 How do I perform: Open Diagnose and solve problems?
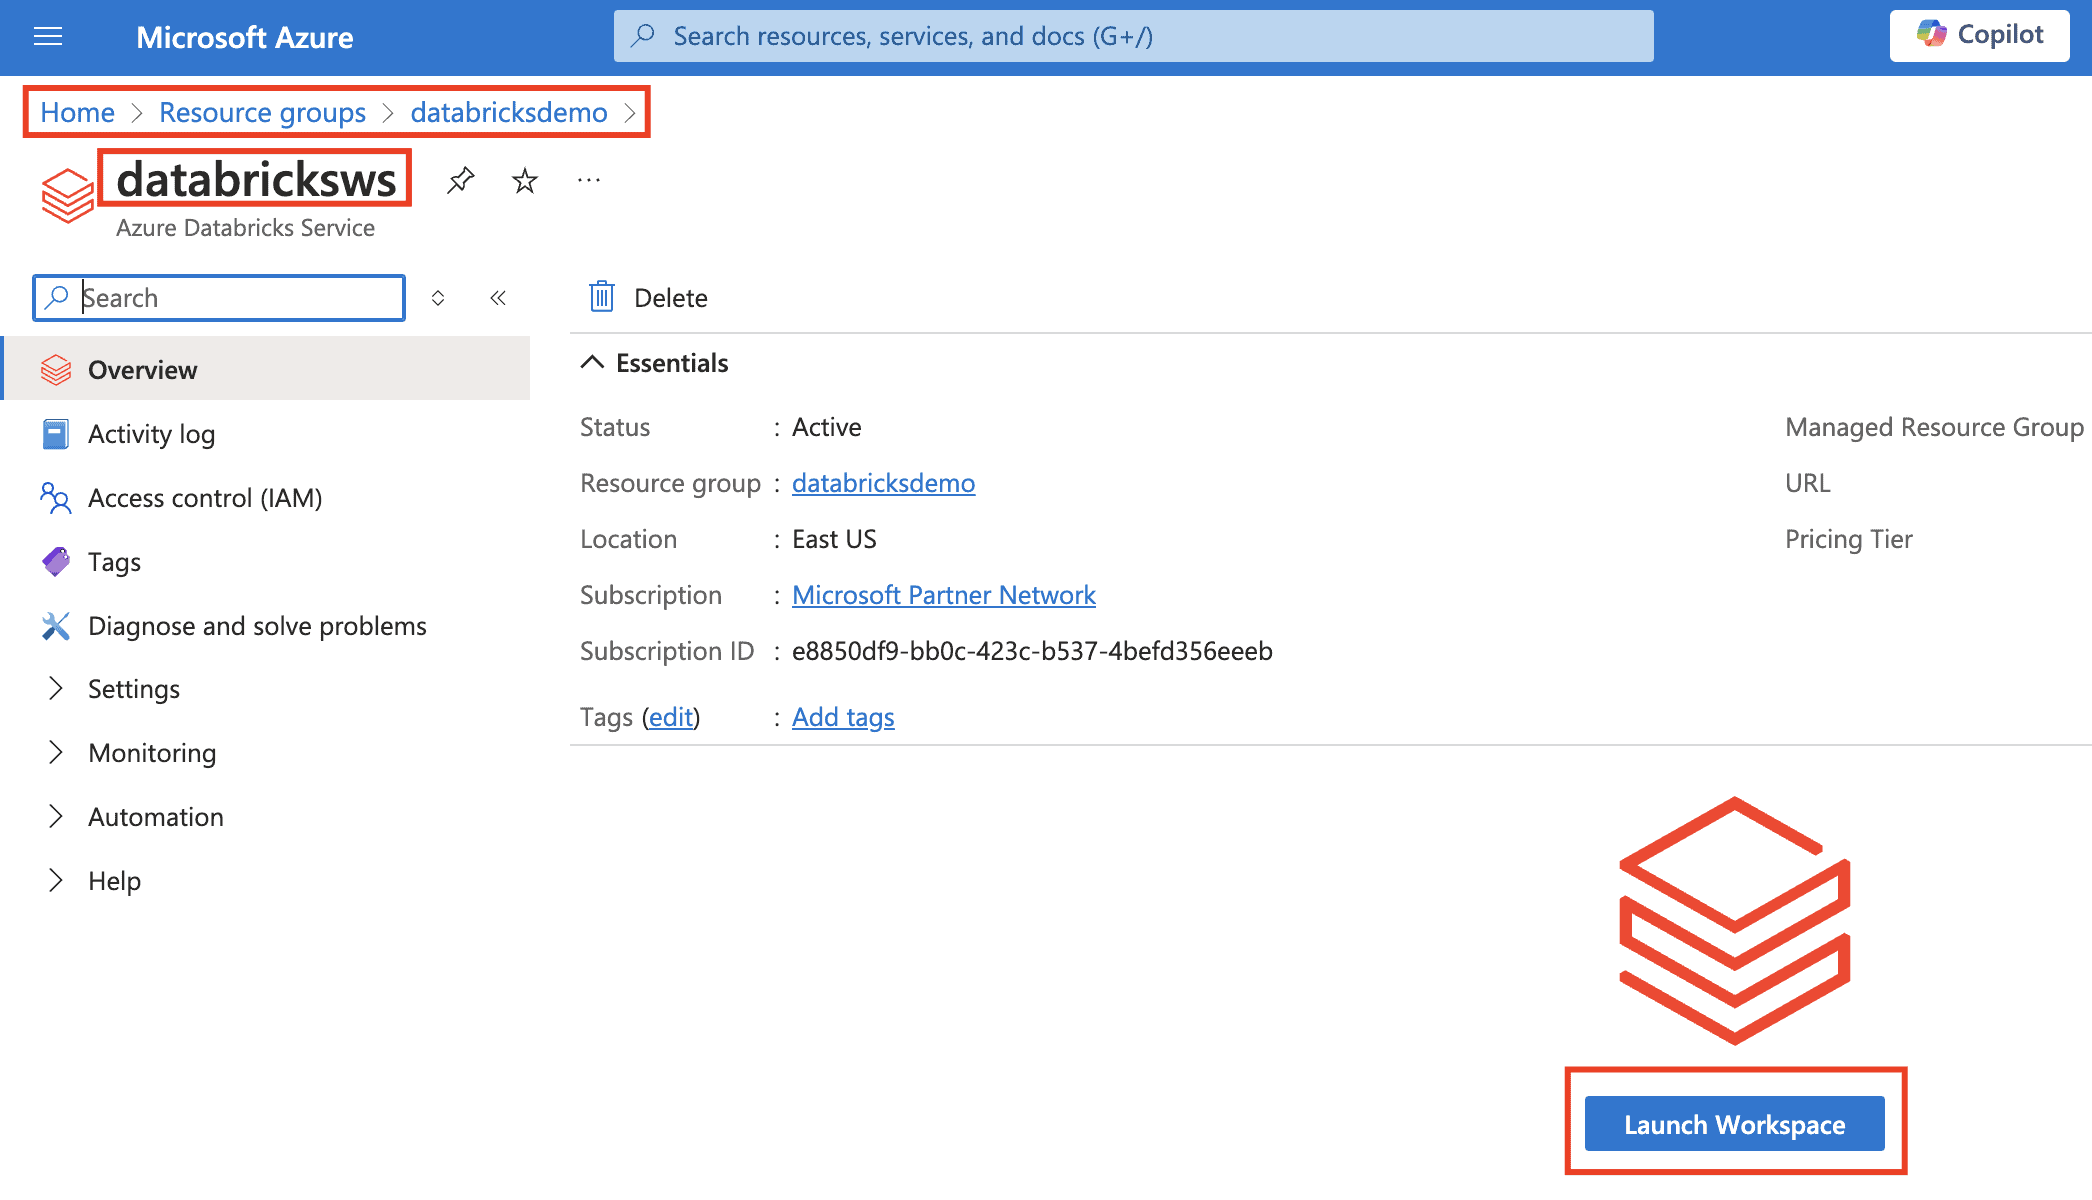click(257, 626)
